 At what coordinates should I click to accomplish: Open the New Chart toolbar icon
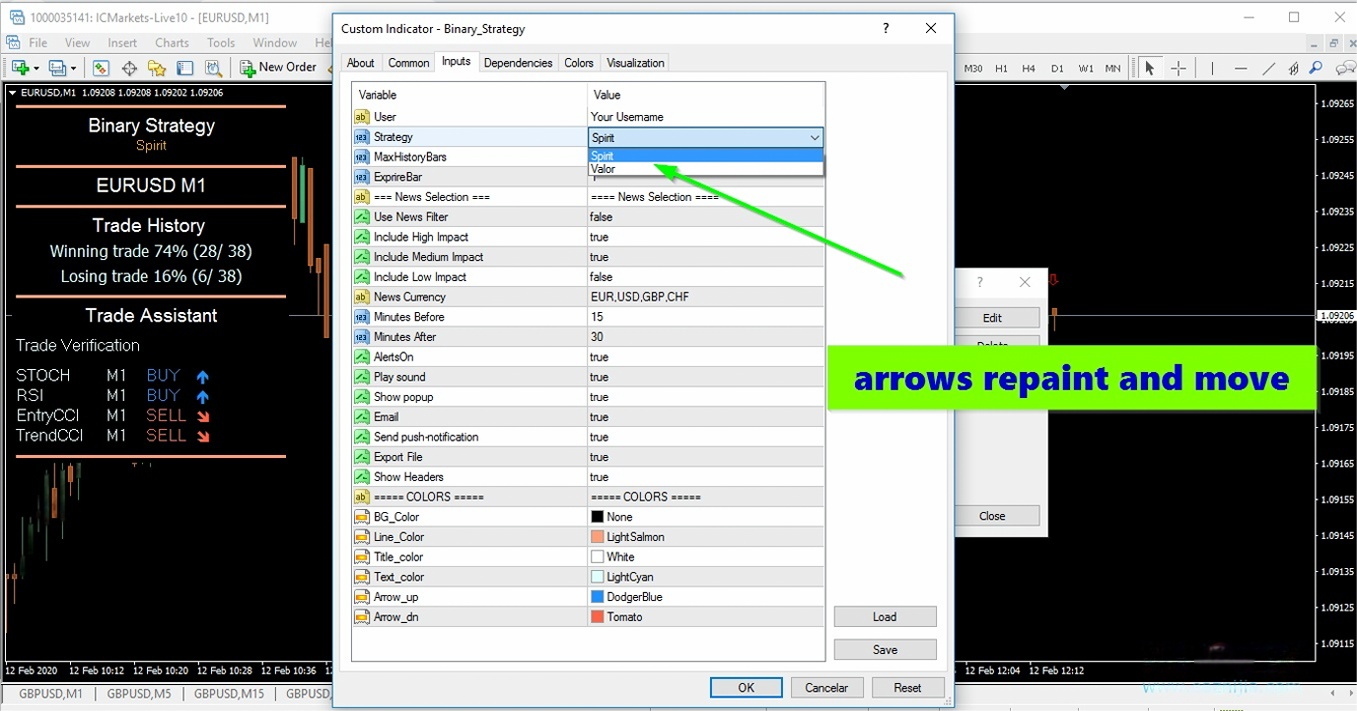pyautogui.click(x=19, y=68)
